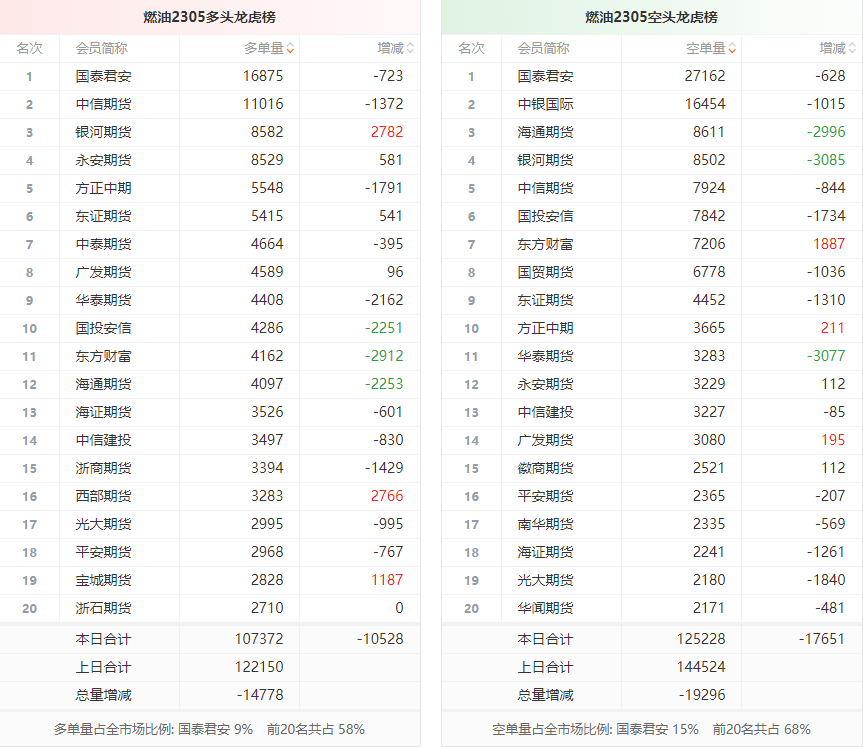Click 浙商期货 member name

point(103,468)
